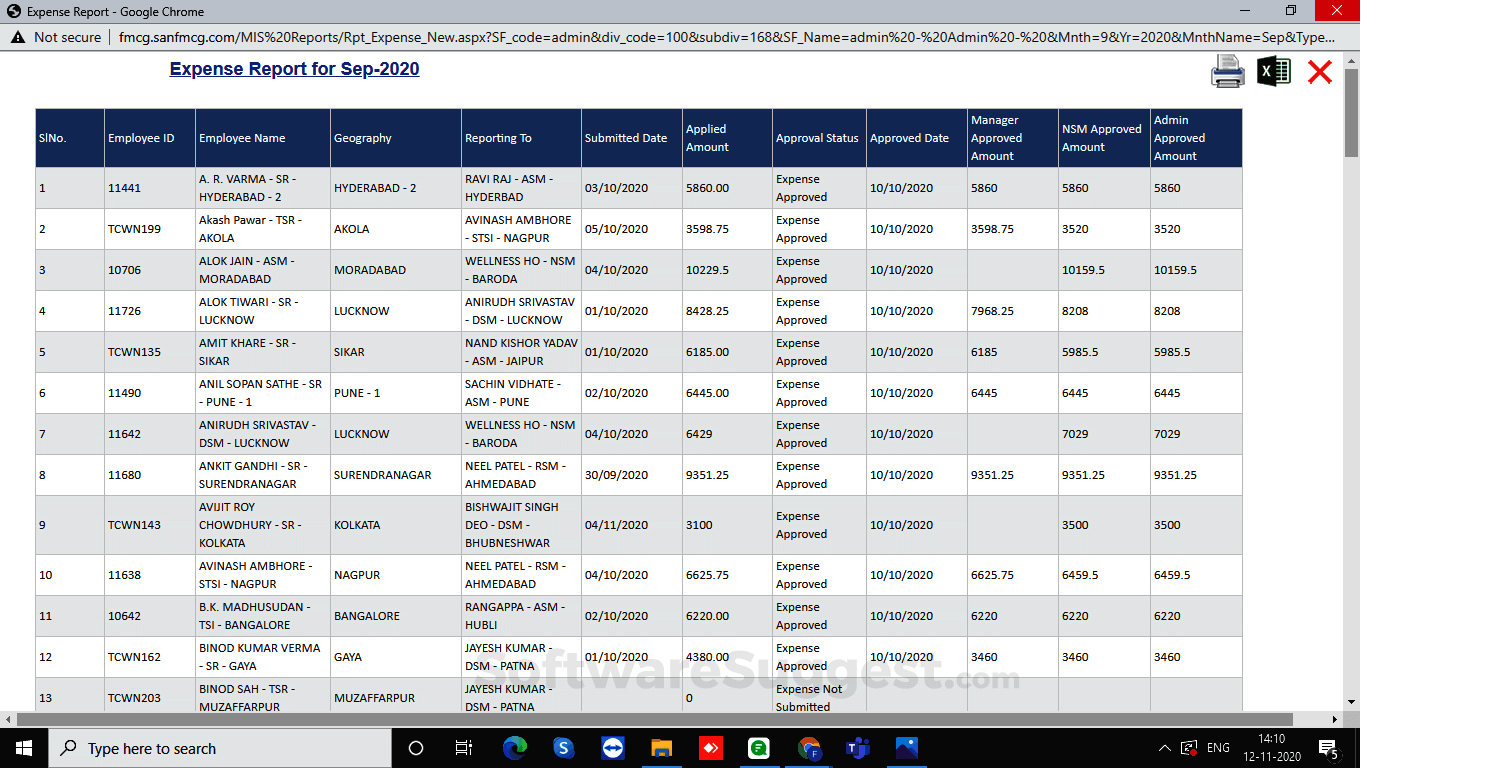Open the Expense Report for Sep-2020 heading link
The height and width of the screenshot is (768, 1494).
pyautogui.click(x=294, y=68)
